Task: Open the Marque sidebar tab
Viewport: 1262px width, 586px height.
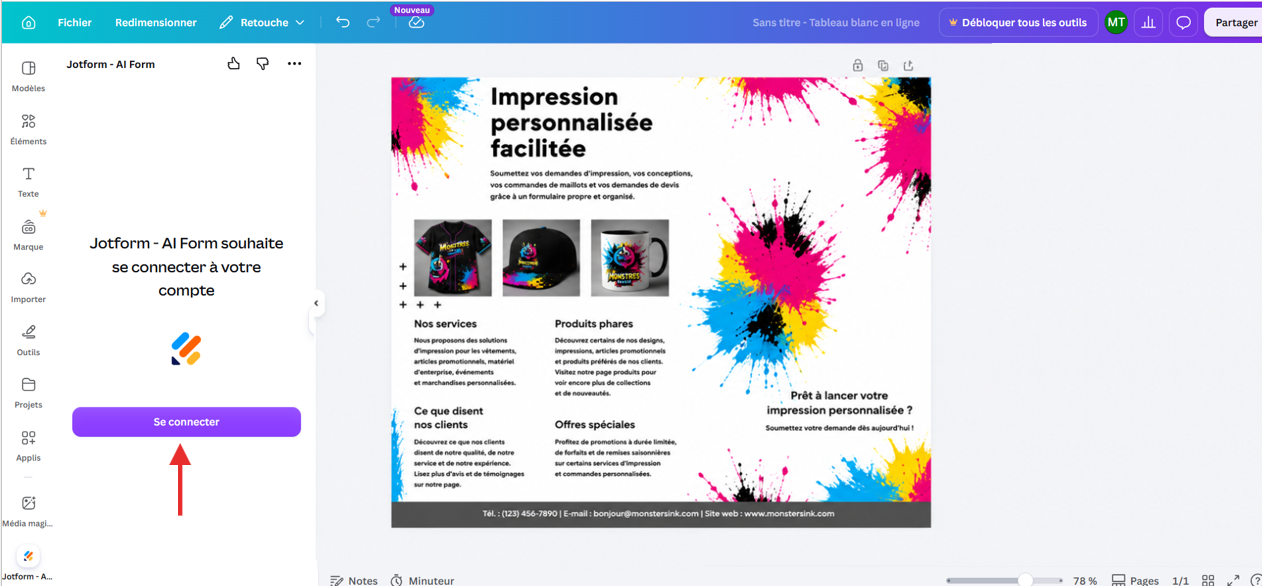Action: [28, 235]
